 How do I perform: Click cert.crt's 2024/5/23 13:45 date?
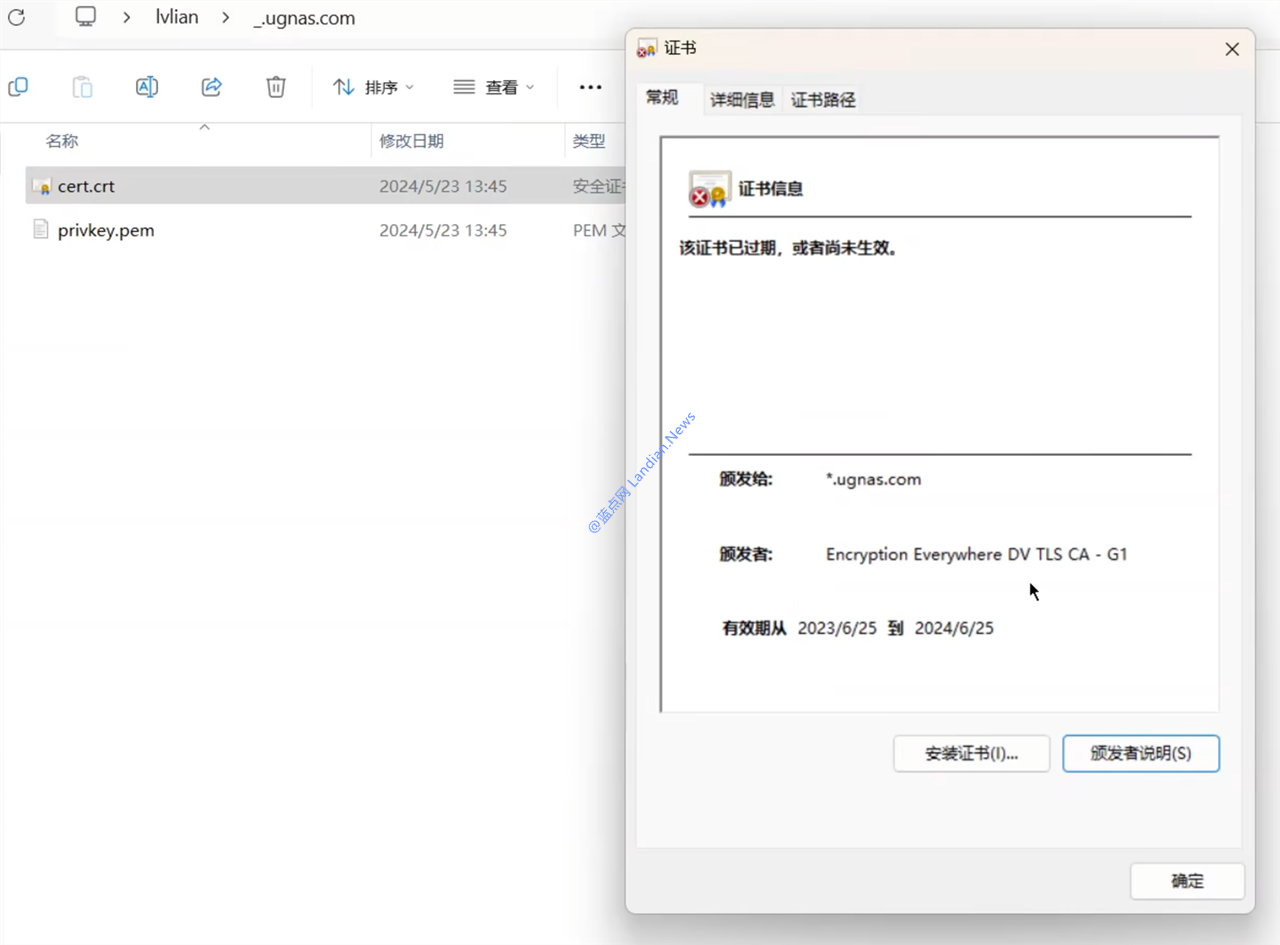443,186
